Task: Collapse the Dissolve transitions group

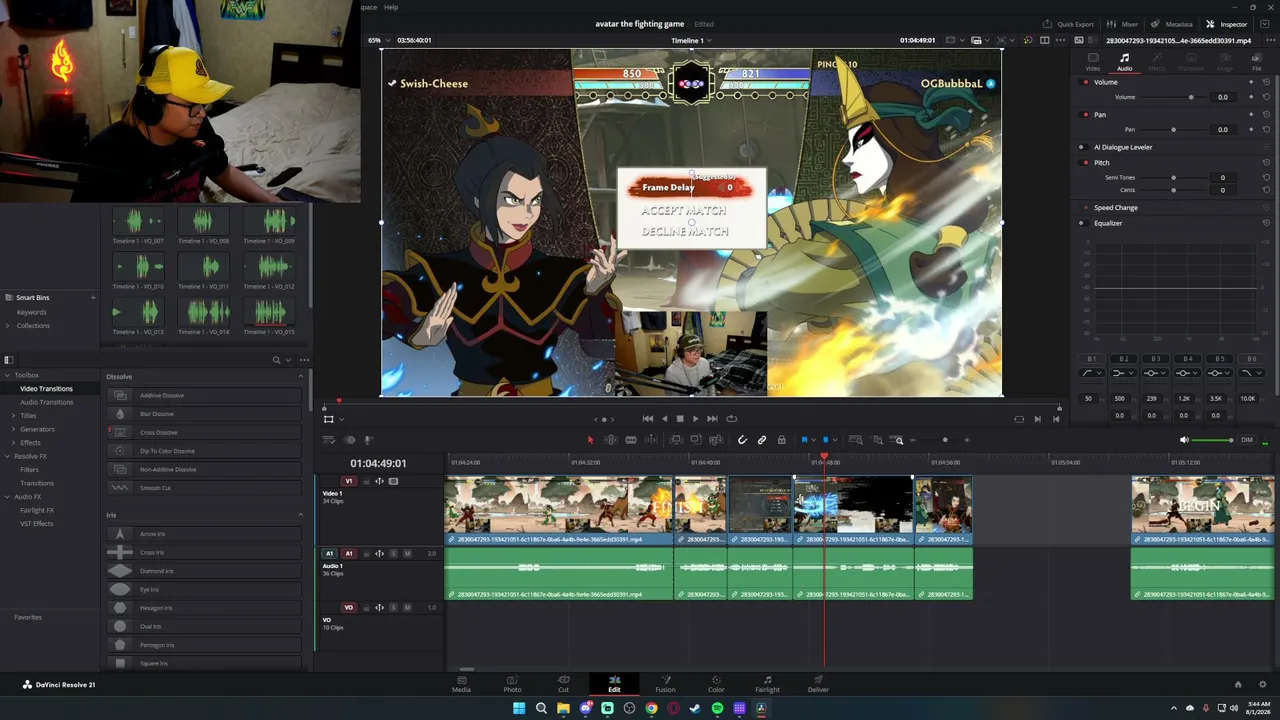Action: click(301, 376)
